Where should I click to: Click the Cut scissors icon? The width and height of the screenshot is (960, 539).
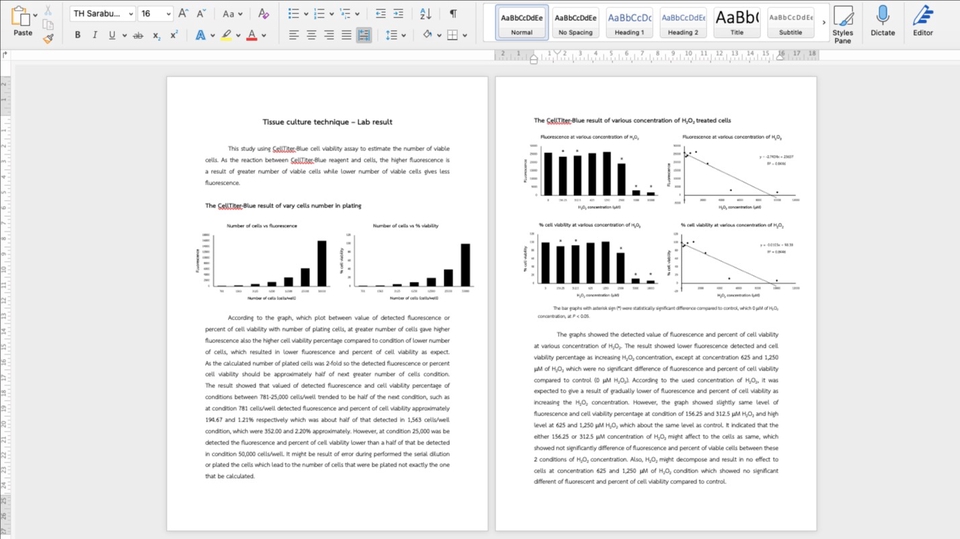[48, 10]
